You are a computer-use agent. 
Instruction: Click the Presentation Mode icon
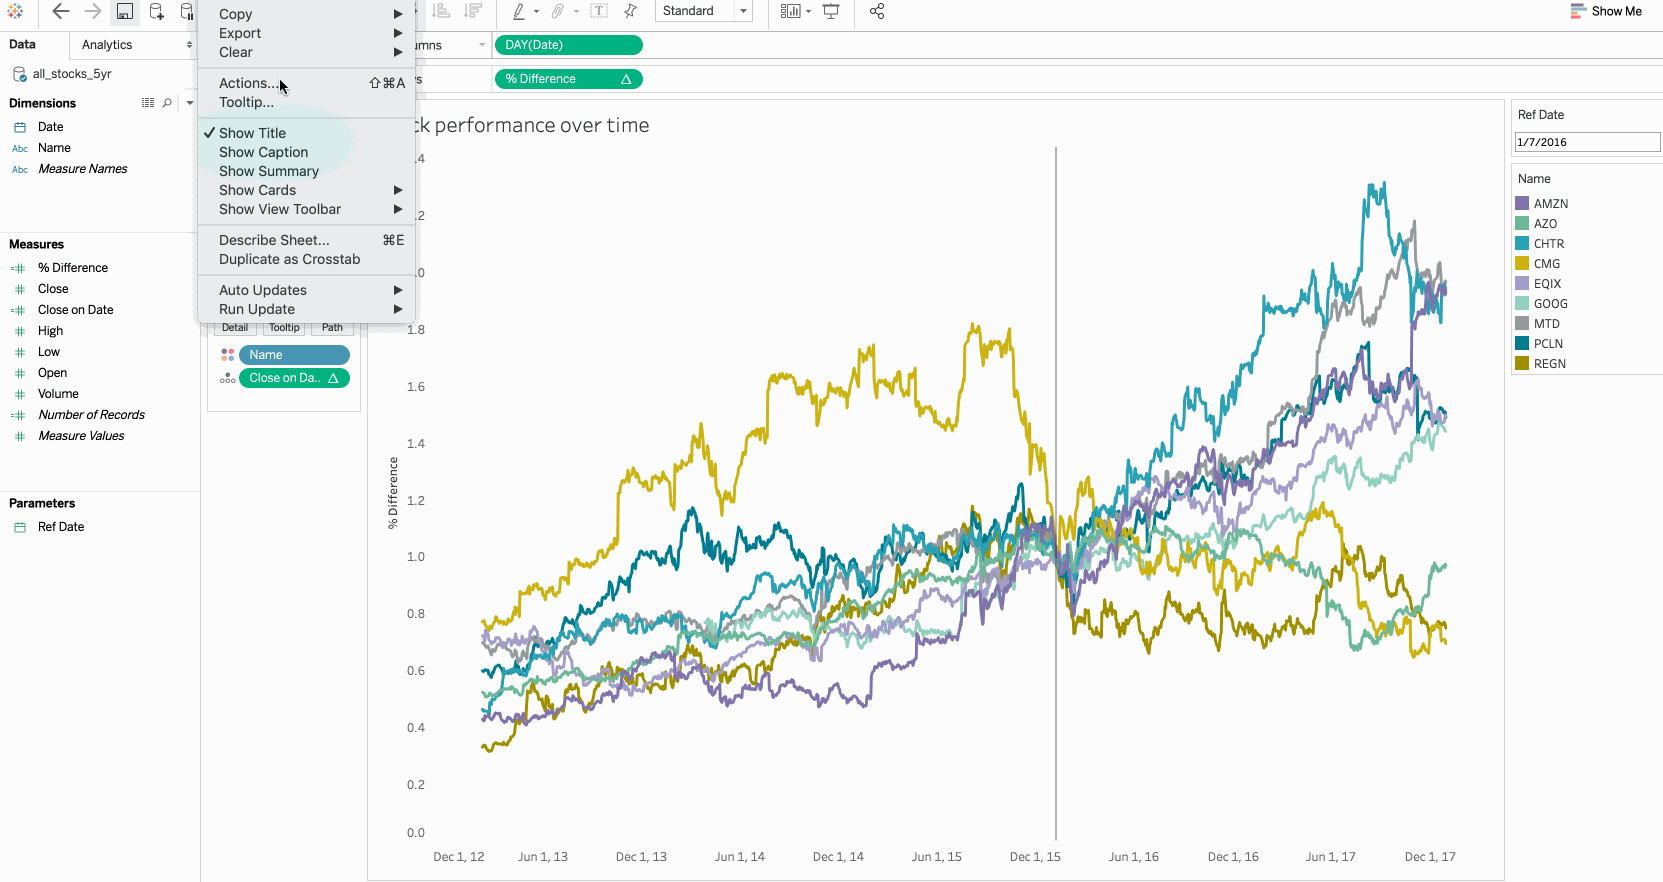[831, 12]
